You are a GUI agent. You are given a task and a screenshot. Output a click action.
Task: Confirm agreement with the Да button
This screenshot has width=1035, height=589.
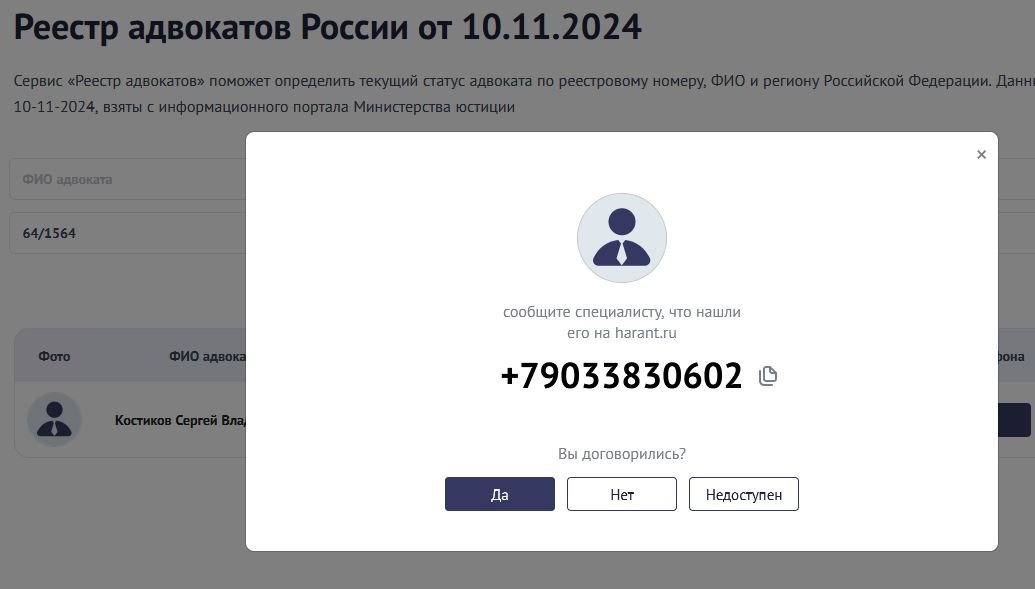pos(500,494)
